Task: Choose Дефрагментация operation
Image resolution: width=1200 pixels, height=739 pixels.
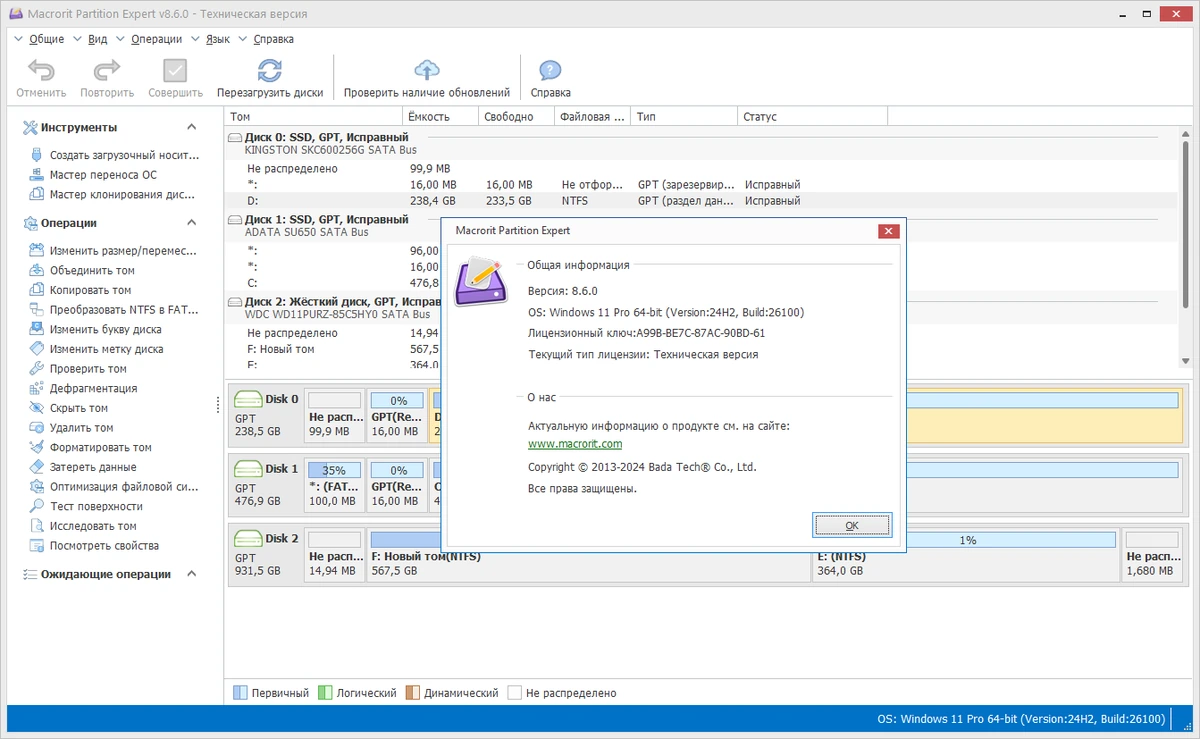Action: [83, 388]
